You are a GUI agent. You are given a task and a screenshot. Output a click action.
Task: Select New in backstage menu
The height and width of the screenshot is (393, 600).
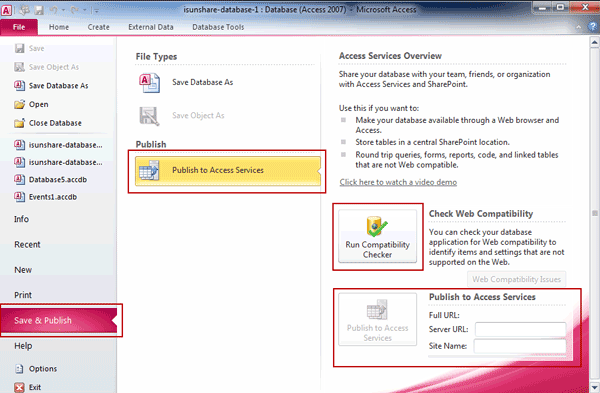click(x=23, y=270)
